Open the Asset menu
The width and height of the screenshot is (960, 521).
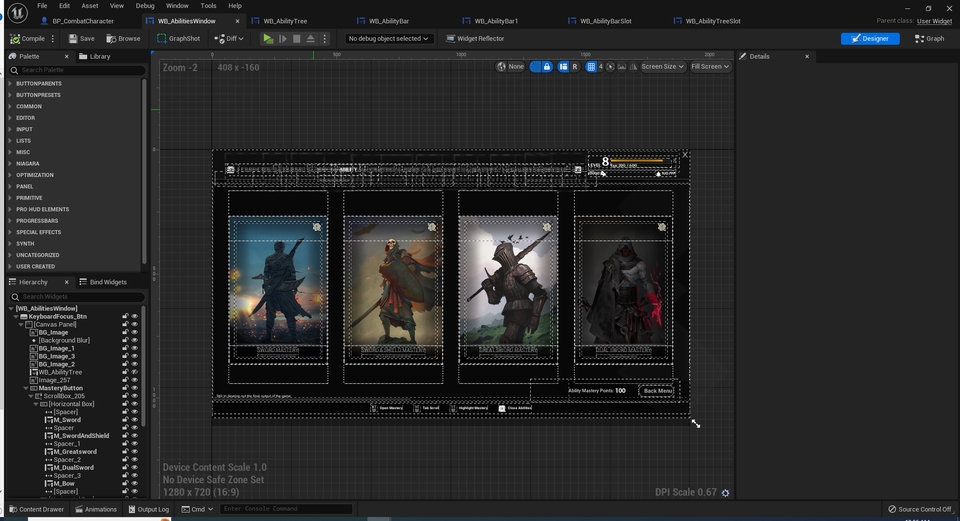[90, 6]
